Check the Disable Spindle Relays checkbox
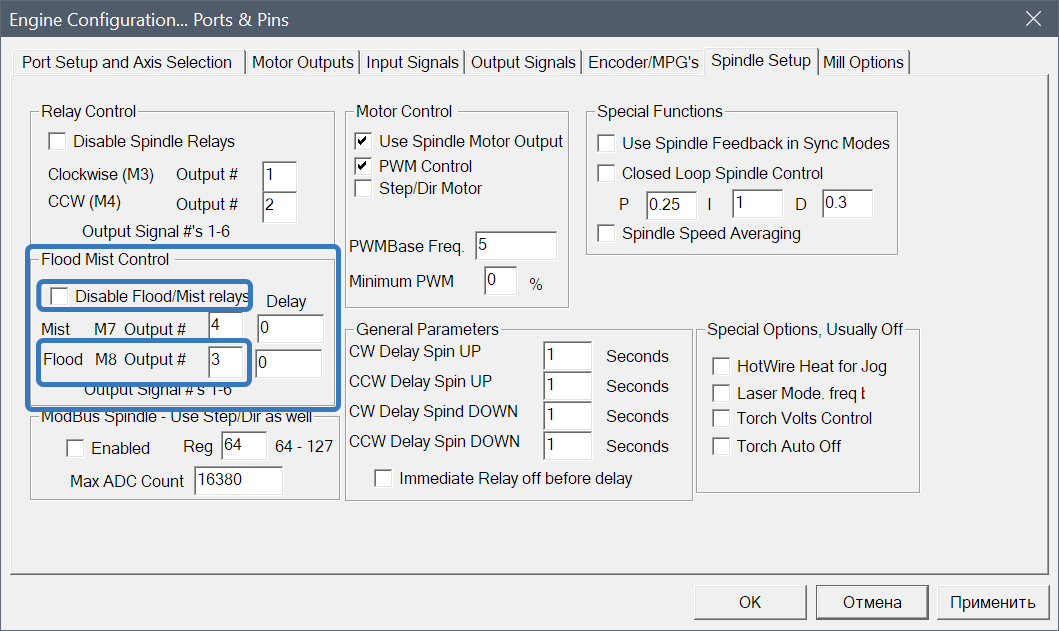This screenshot has width=1059, height=631. 58,142
